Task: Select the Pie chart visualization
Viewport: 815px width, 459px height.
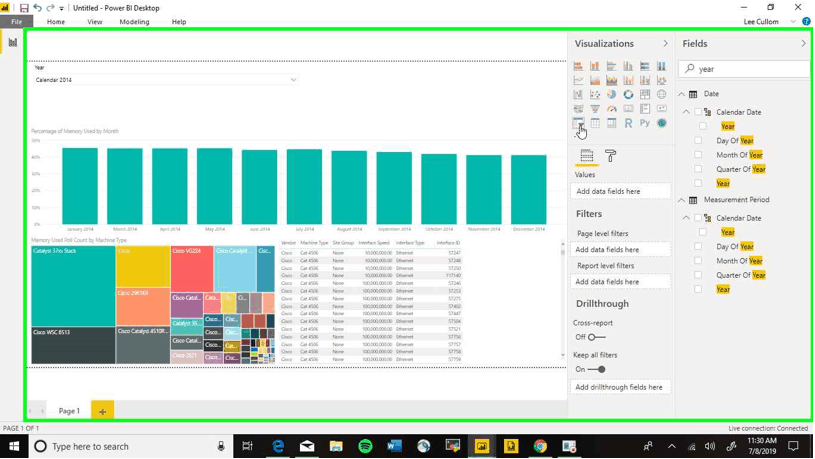Action: tap(611, 95)
